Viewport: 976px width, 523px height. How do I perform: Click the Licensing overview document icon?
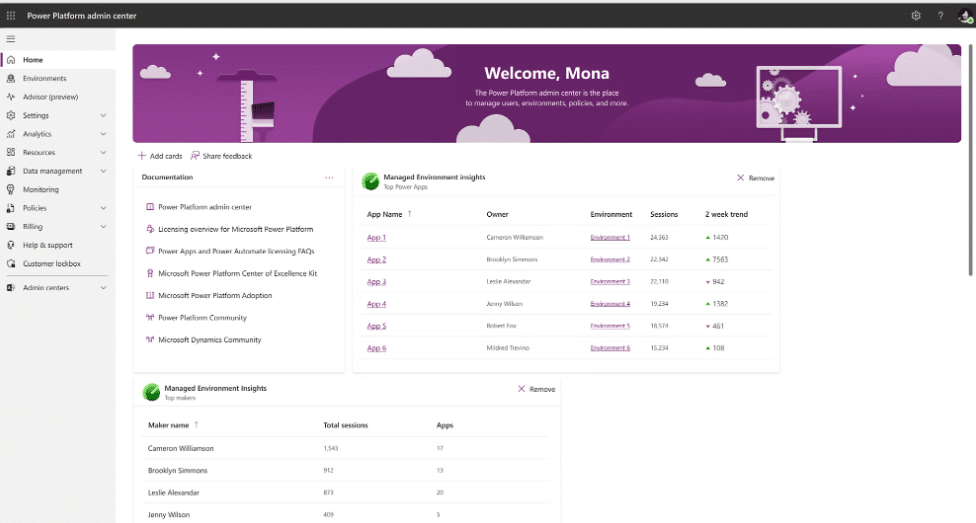click(150, 229)
